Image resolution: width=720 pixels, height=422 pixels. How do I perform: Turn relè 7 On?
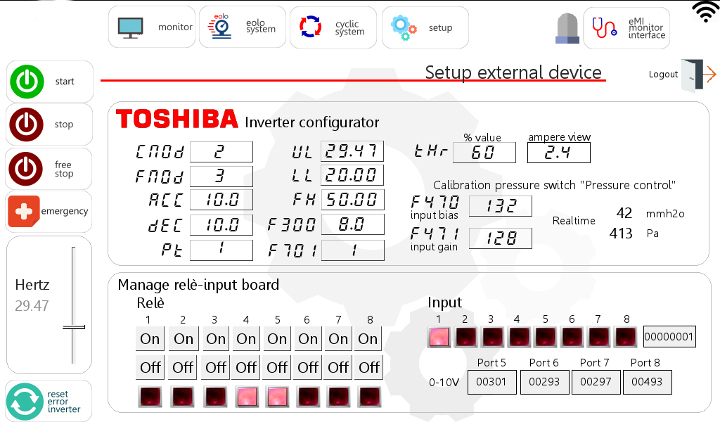click(338, 339)
